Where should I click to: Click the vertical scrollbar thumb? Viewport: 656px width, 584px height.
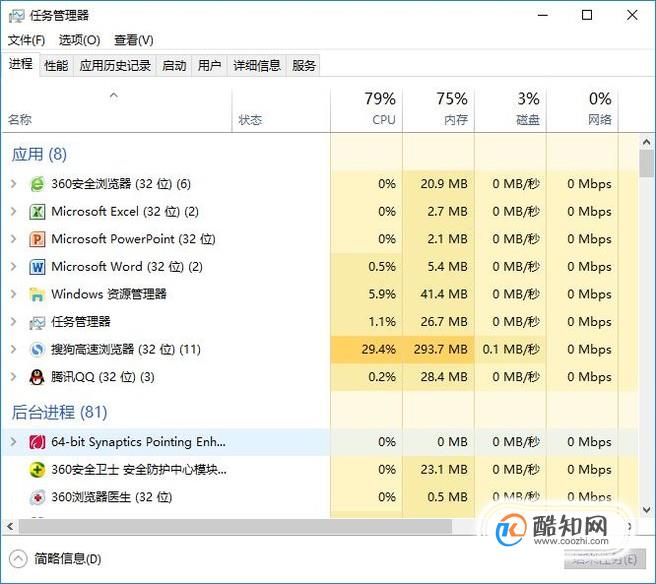point(647,164)
